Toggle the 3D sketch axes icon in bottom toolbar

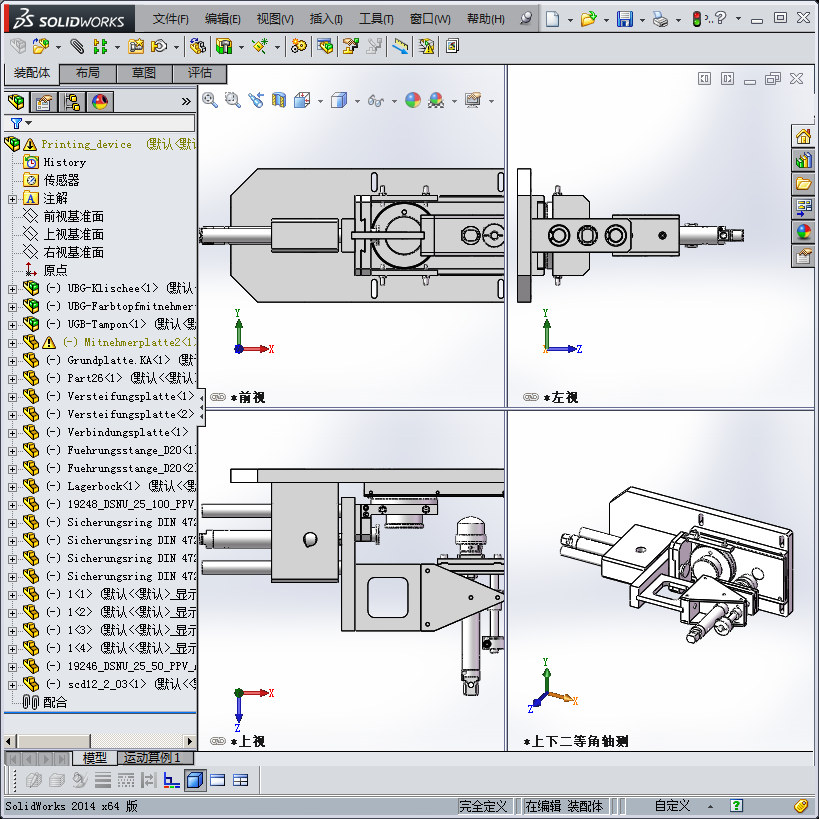[x=171, y=780]
